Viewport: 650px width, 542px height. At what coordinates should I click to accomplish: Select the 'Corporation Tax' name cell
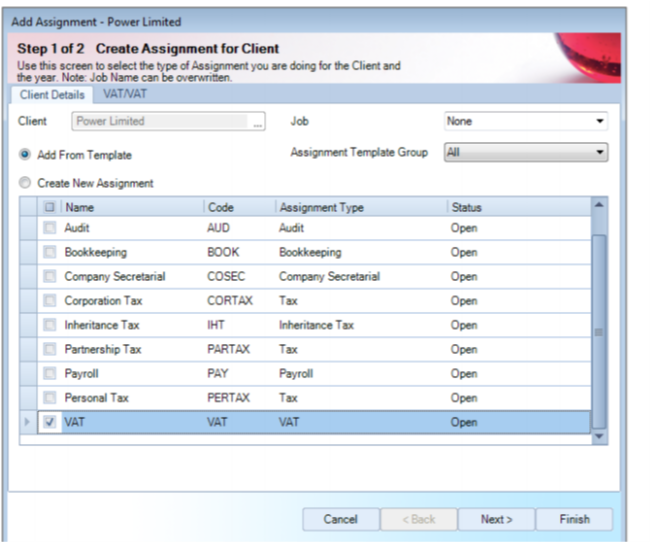coord(132,301)
